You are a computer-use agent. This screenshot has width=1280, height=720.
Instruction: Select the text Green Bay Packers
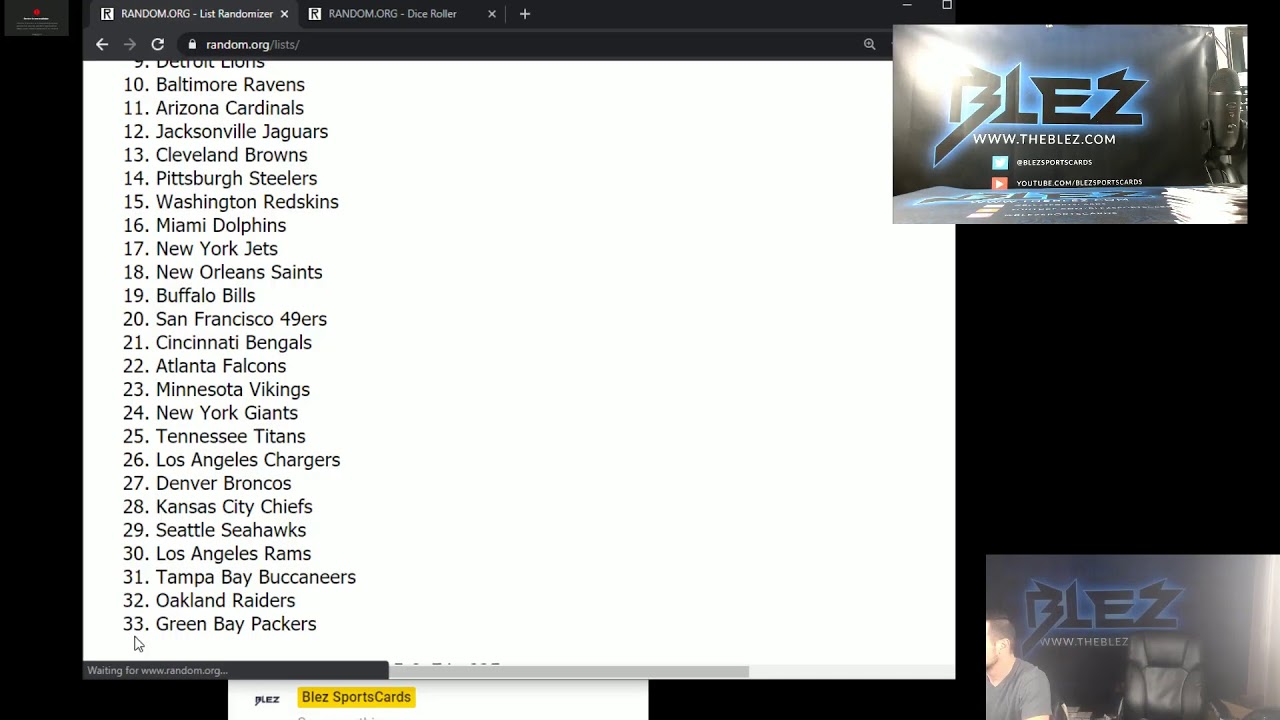(x=236, y=625)
